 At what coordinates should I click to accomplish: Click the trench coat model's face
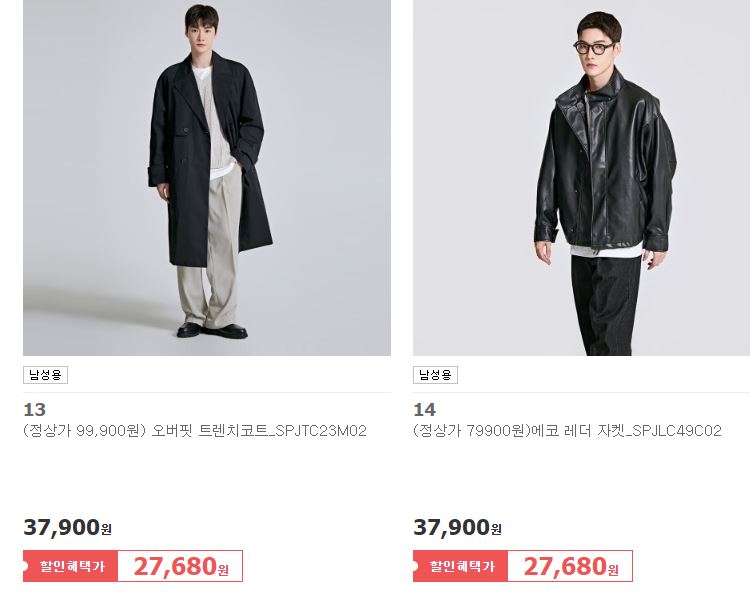202,38
